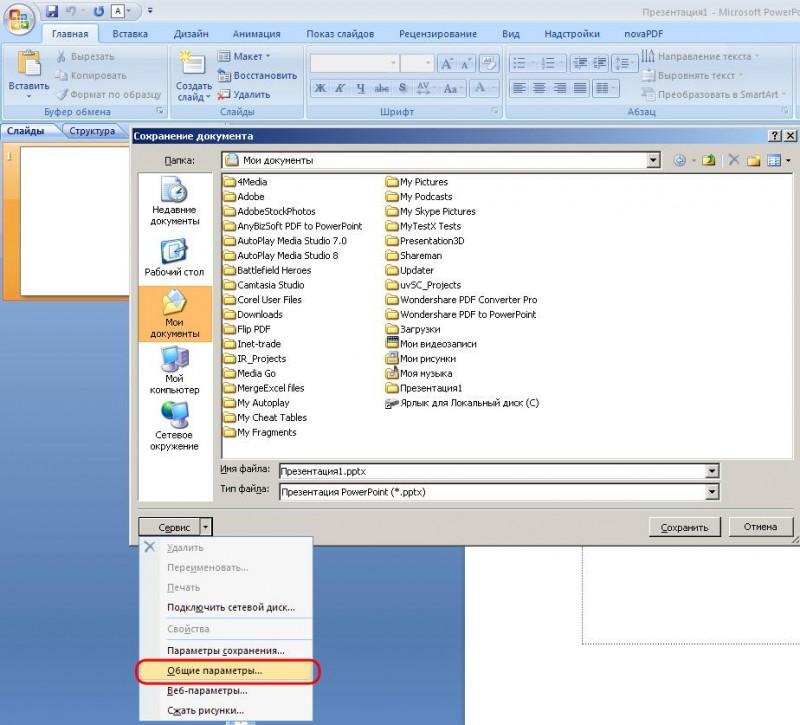
Task: Open Network Places (Сетевое окружение) in places bar
Action: click(174, 426)
